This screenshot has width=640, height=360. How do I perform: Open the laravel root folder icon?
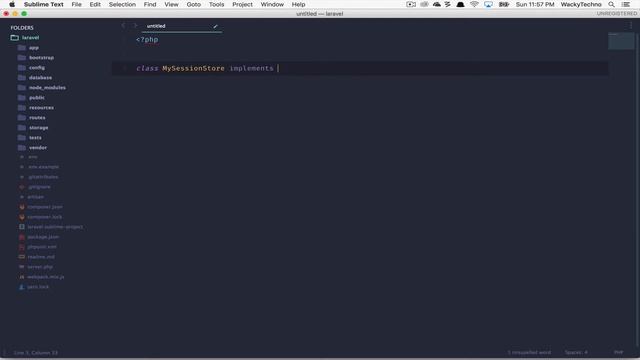(15, 38)
